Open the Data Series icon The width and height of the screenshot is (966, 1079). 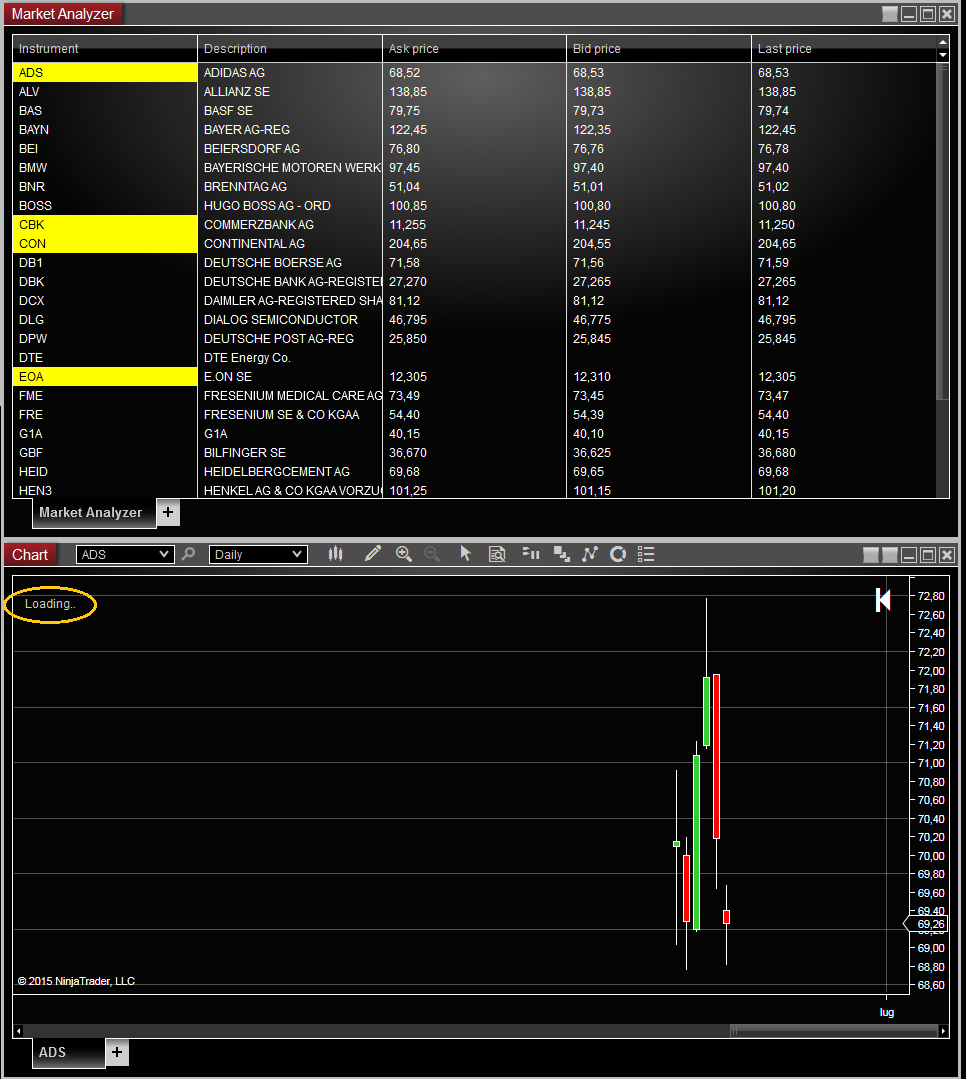pyautogui.click(x=561, y=554)
